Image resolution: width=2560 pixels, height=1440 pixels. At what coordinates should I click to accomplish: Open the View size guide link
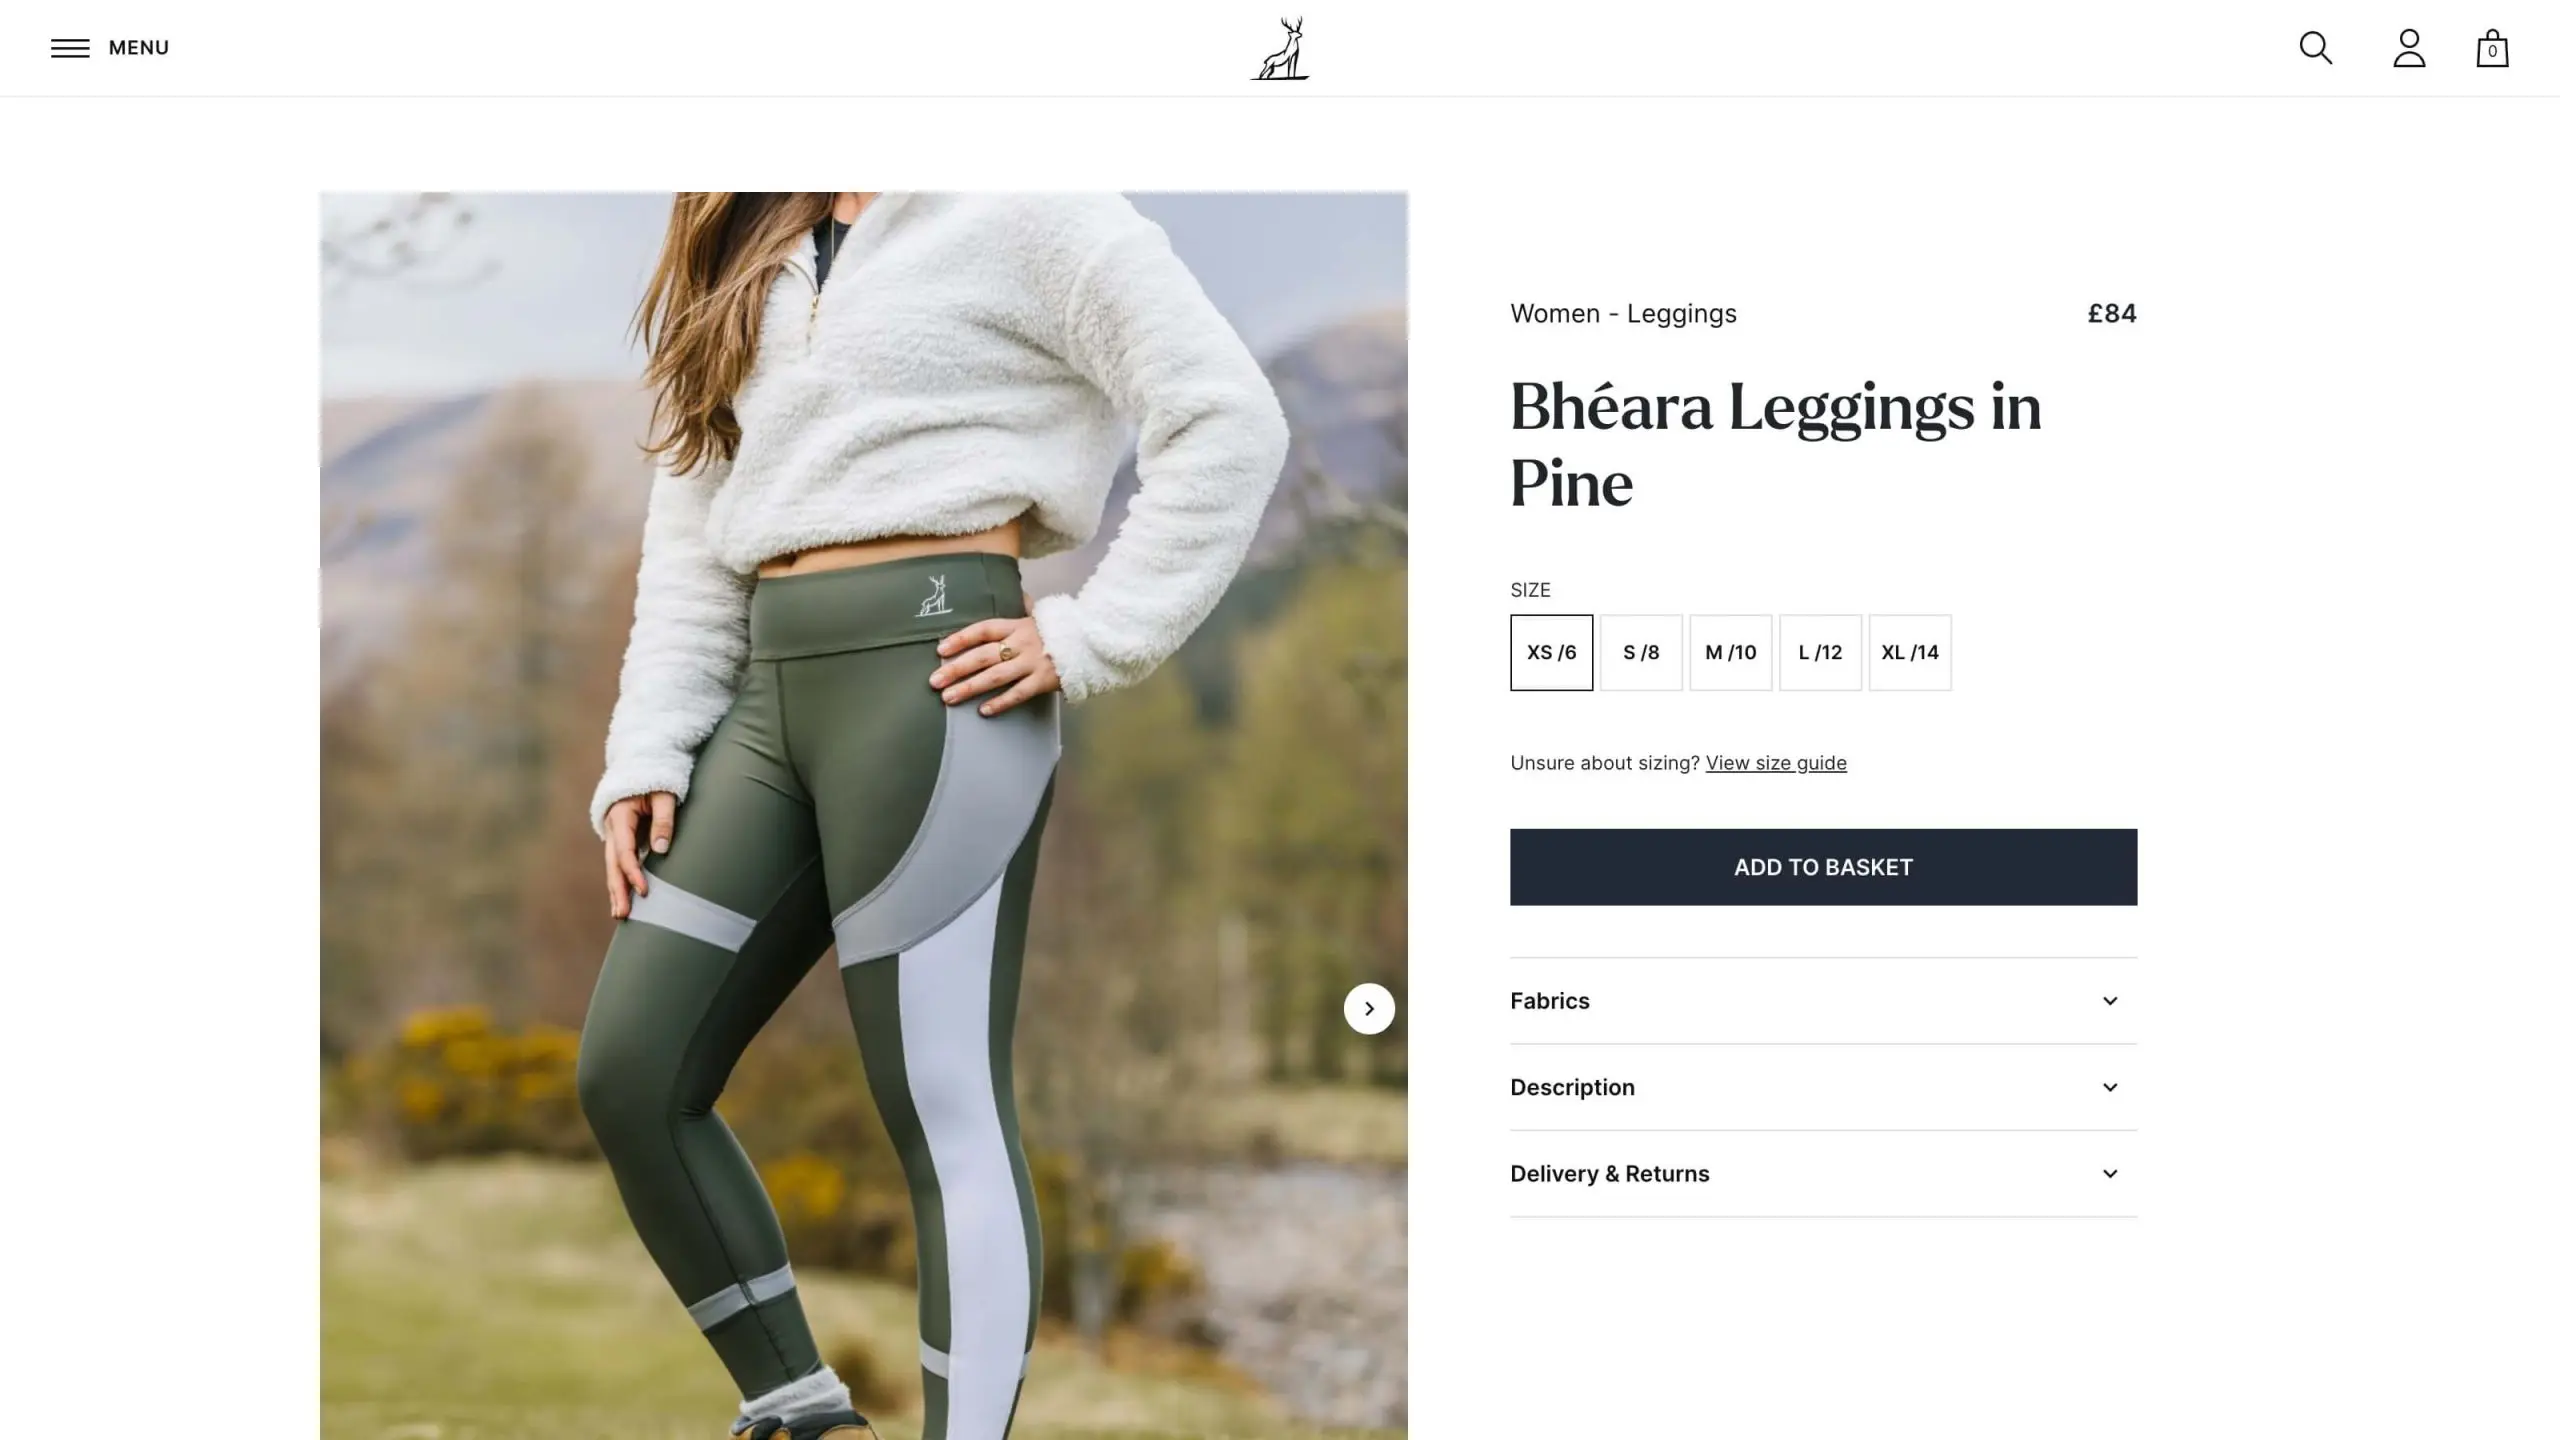pos(1776,763)
